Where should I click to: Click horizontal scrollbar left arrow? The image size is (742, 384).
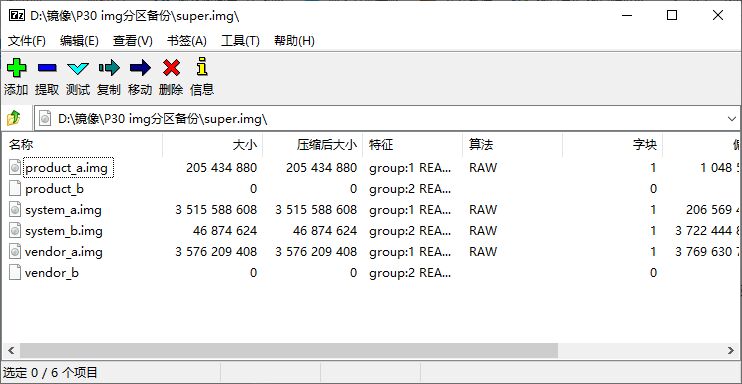[11, 350]
